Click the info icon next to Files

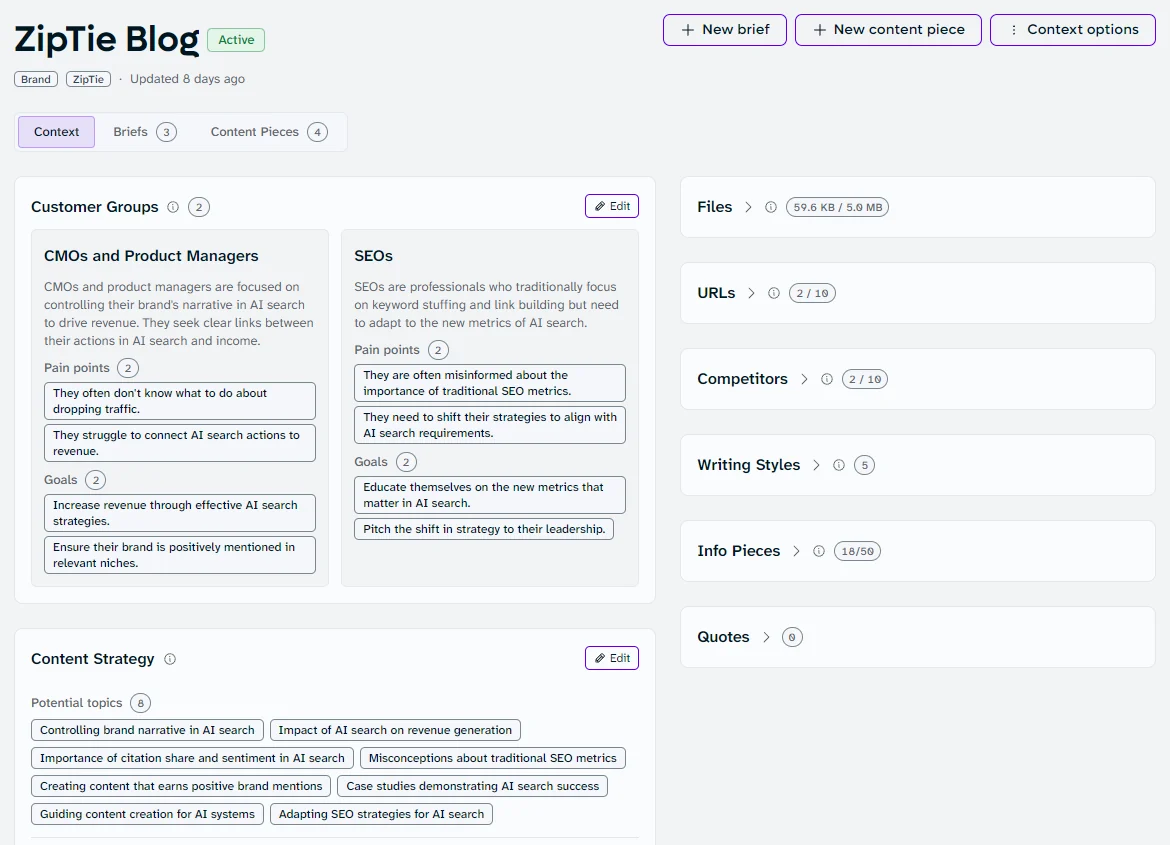point(771,208)
